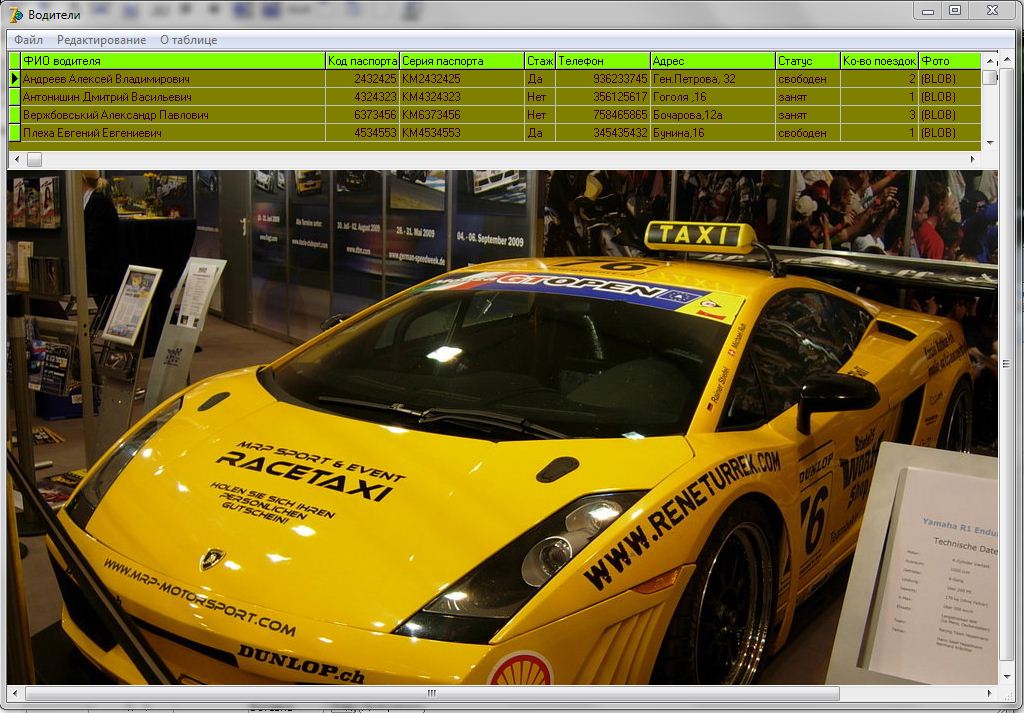Maximize the Водители window
This screenshot has width=1024, height=713.
[x=955, y=10]
